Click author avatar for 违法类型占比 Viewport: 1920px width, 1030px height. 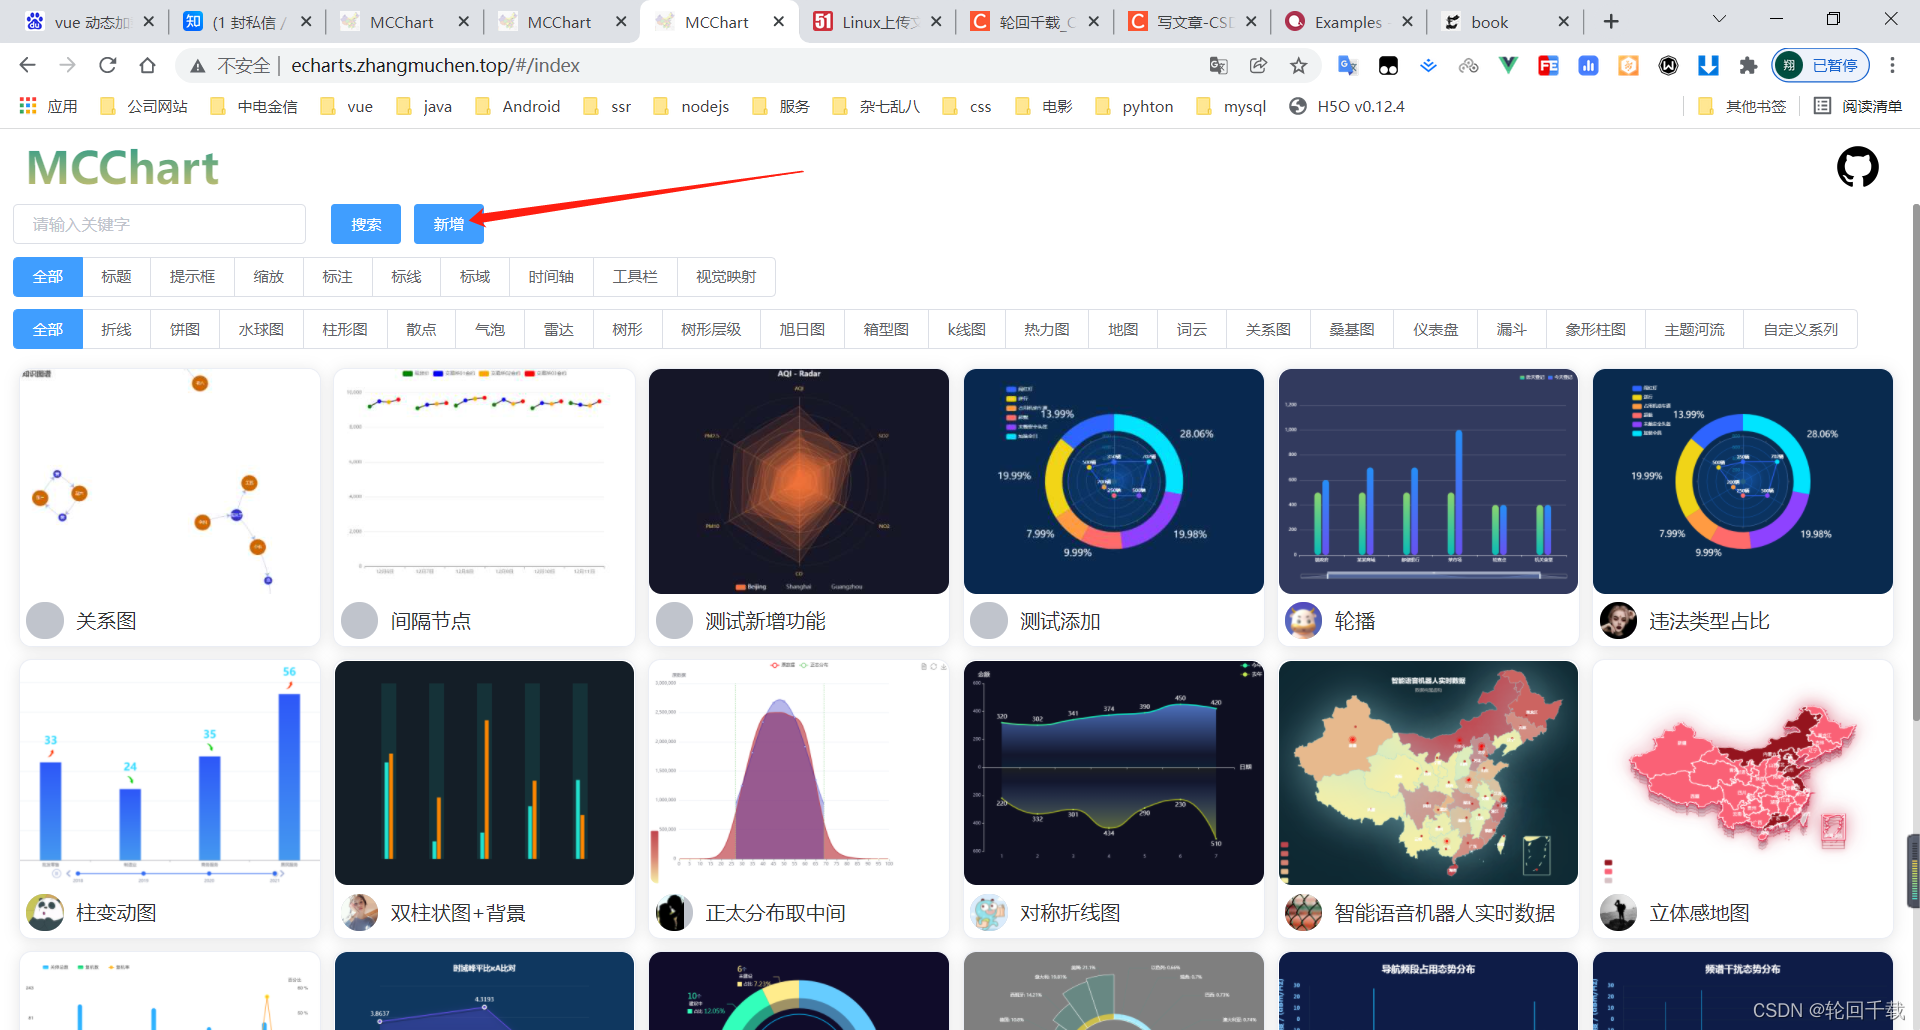(1618, 621)
